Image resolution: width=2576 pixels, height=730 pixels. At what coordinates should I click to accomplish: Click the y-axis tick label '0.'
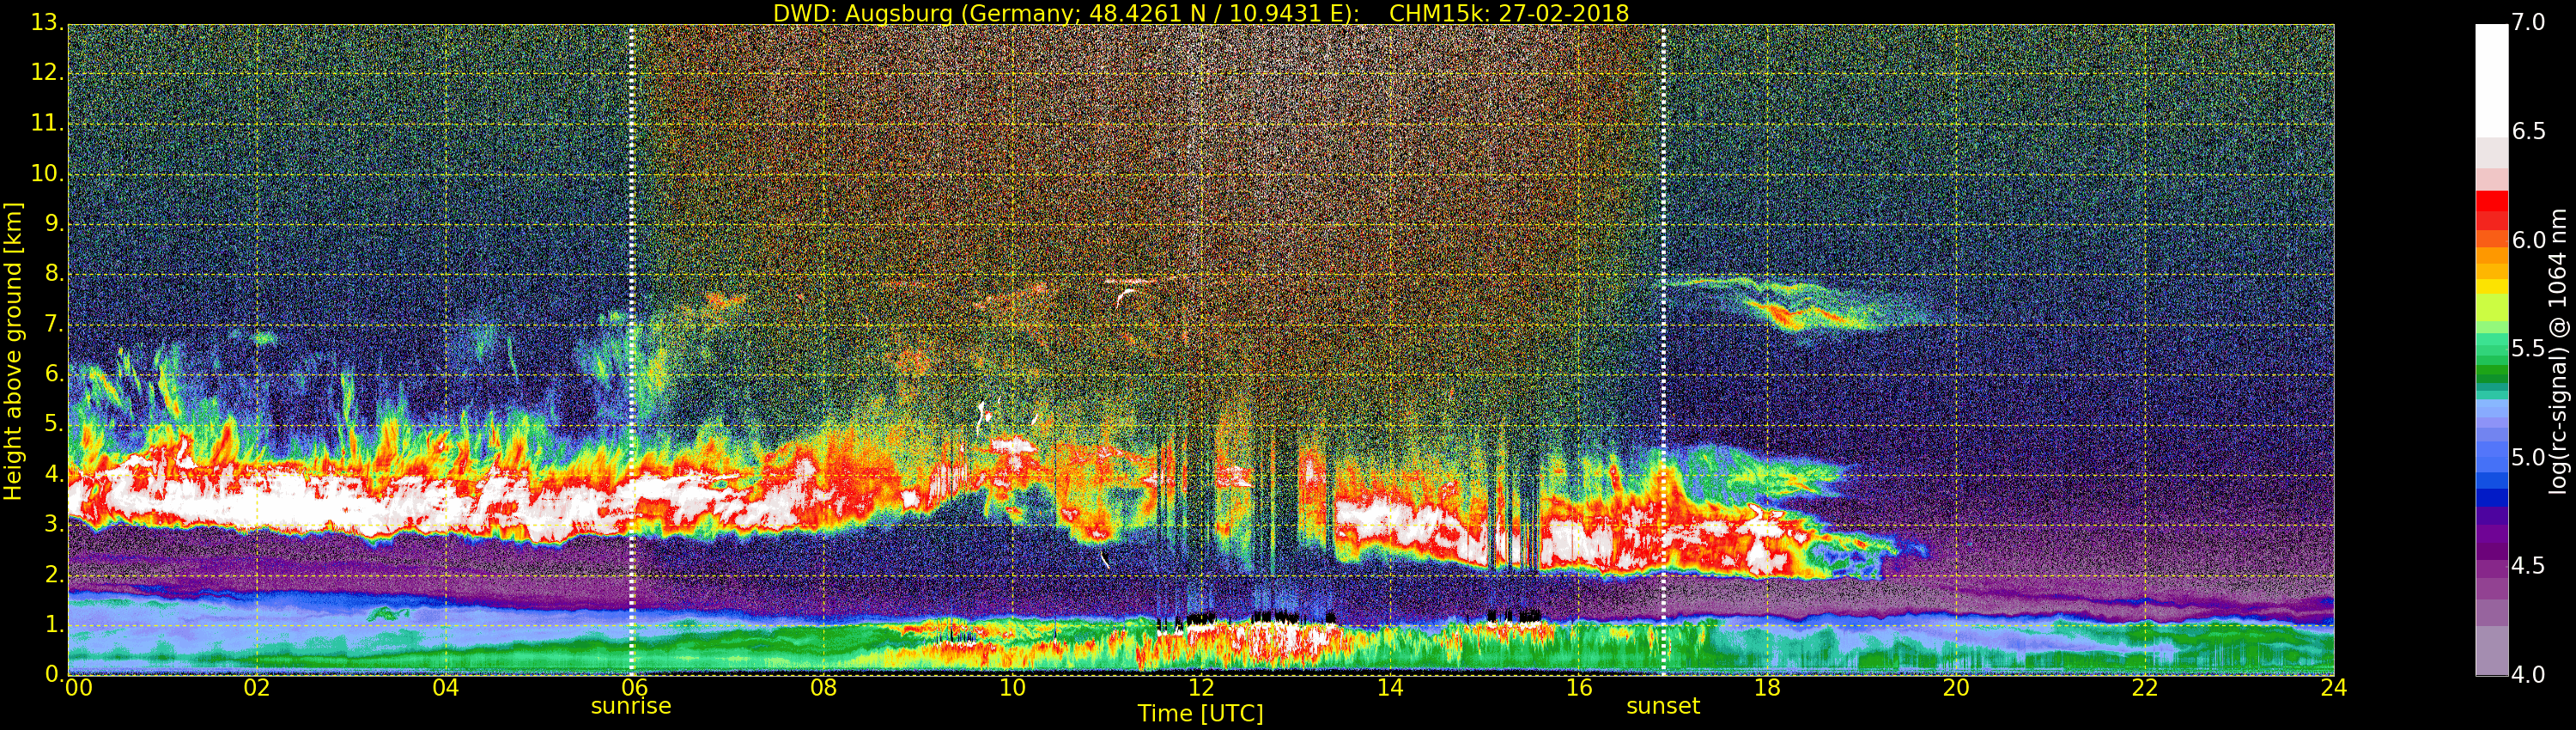[x=54, y=674]
